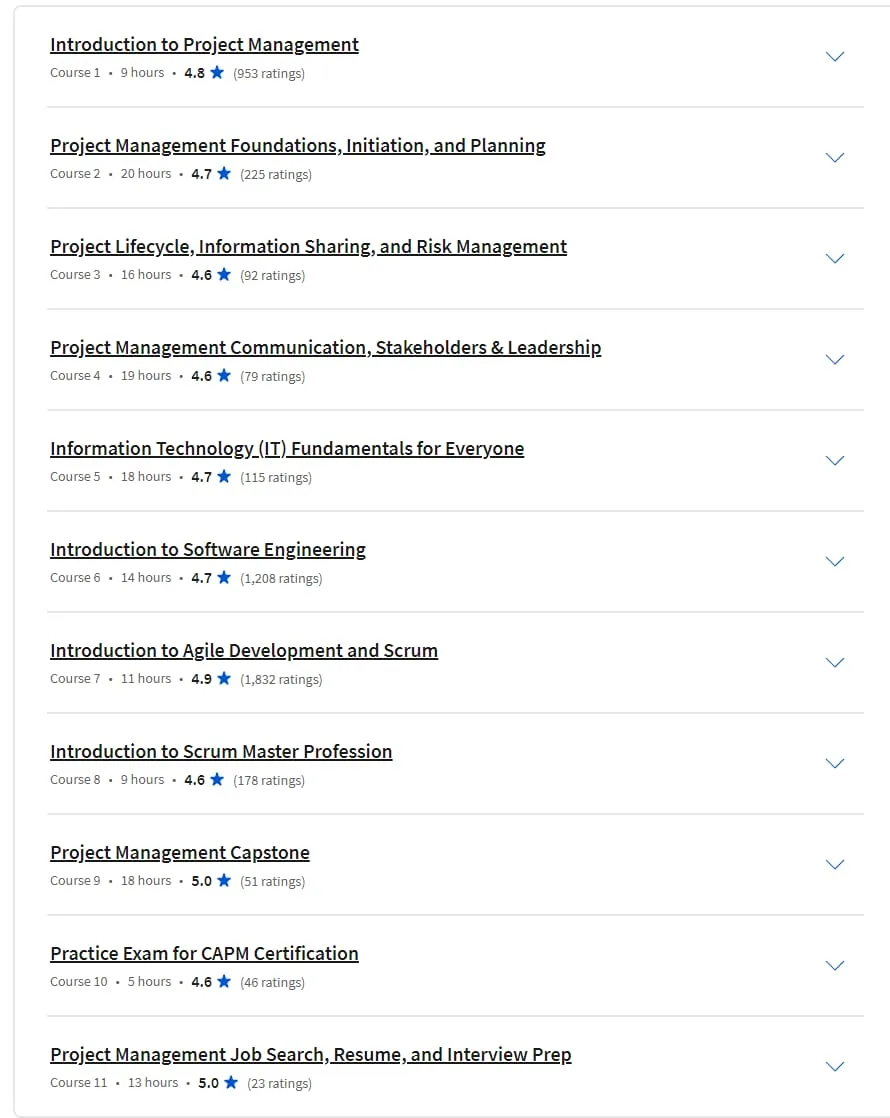Click the star icon of Course 9
The width and height of the screenshot is (890, 1118).
[224, 880]
